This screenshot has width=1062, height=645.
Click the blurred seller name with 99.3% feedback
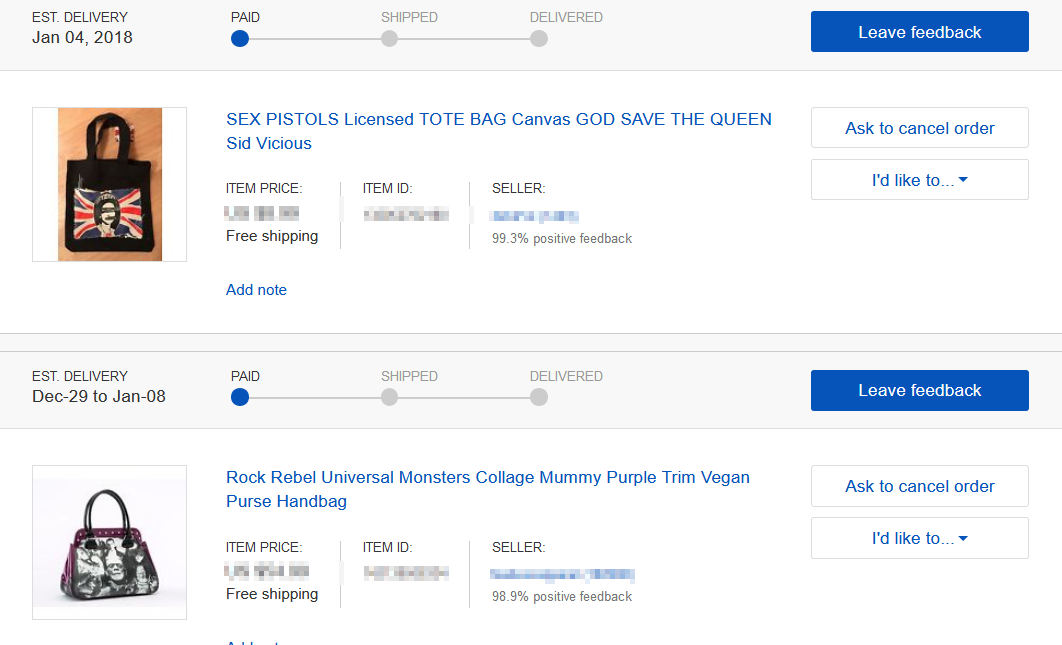(x=534, y=215)
